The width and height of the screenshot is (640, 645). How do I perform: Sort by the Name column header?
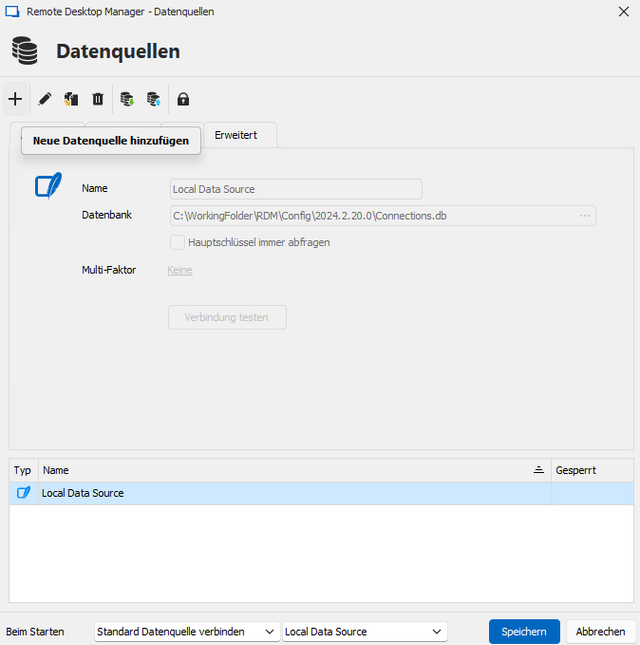point(294,470)
